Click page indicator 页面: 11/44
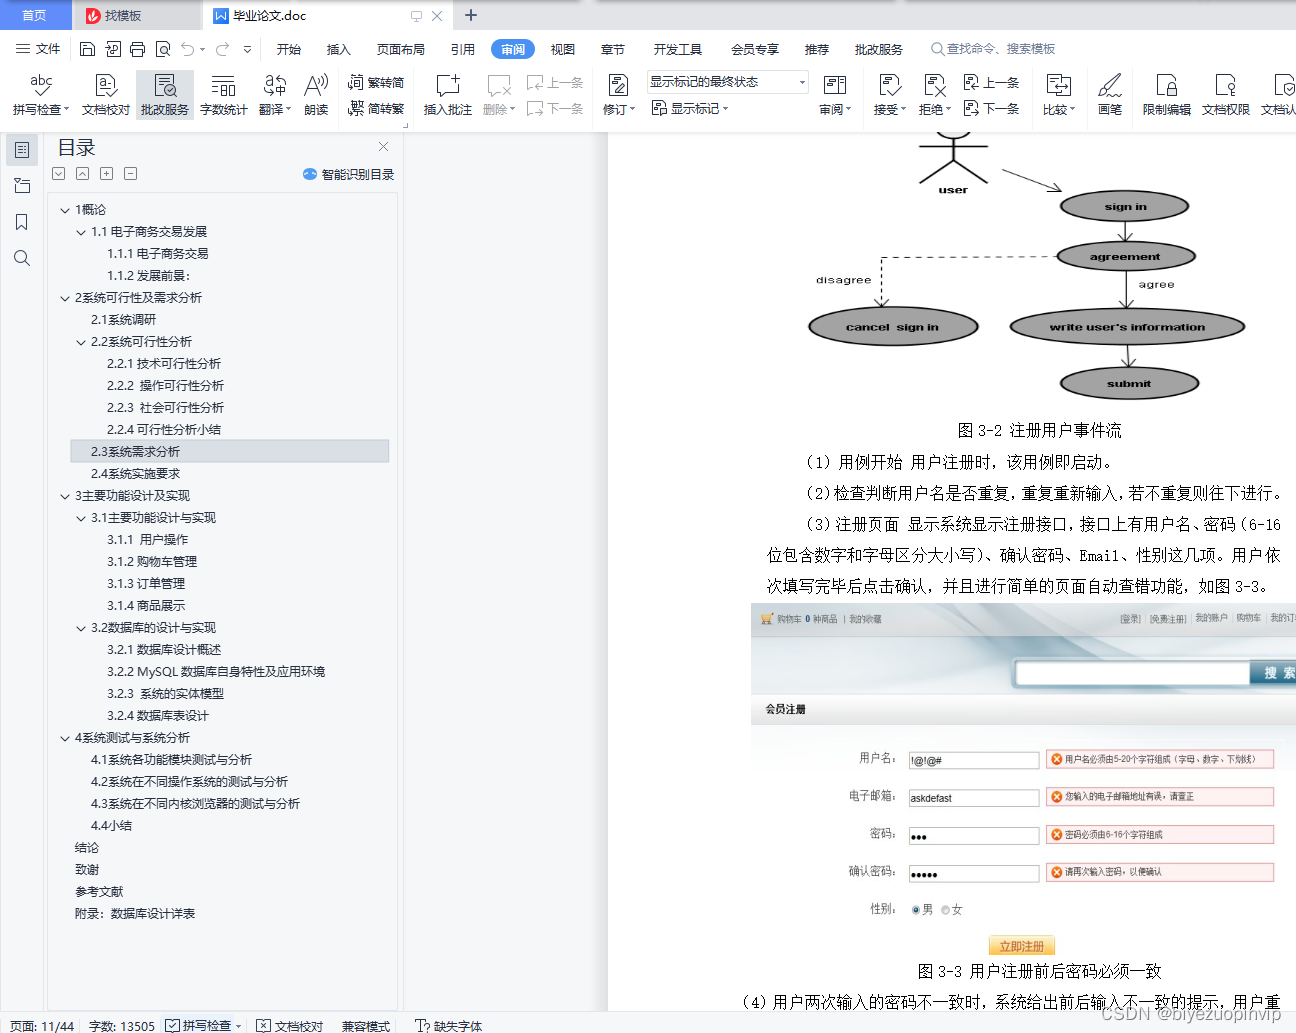The height and width of the screenshot is (1033, 1296). tap(42, 1026)
